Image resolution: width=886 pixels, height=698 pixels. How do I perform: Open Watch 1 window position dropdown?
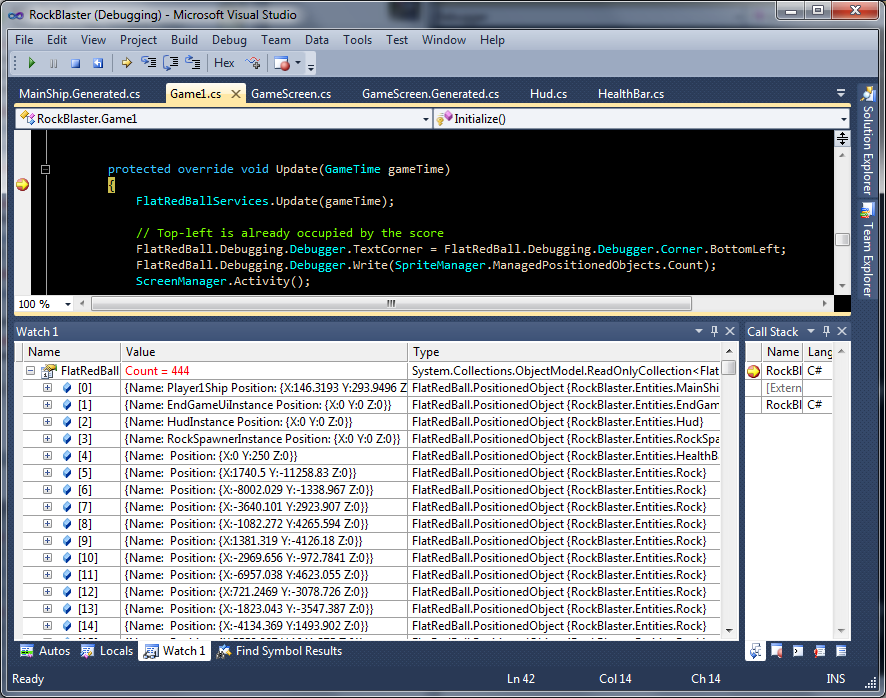[x=699, y=331]
